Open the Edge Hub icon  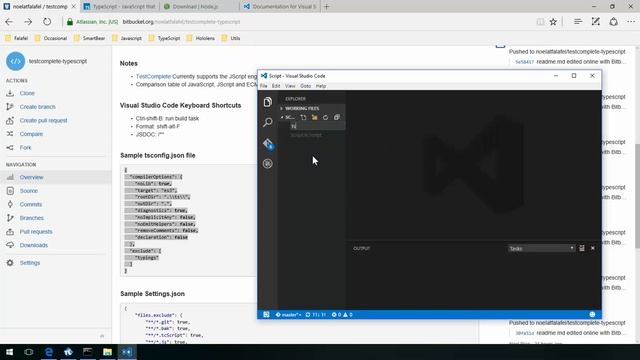click(x=578, y=22)
